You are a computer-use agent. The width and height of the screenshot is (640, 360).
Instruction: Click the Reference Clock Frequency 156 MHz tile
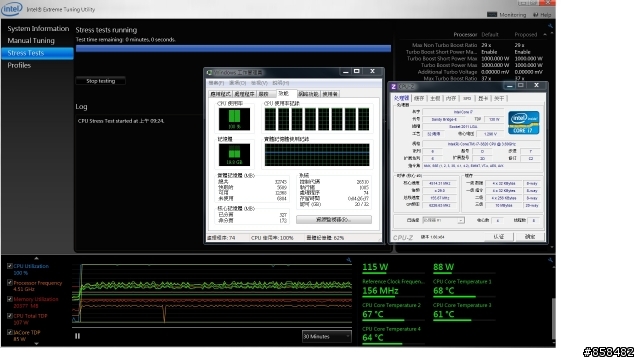[393, 288]
